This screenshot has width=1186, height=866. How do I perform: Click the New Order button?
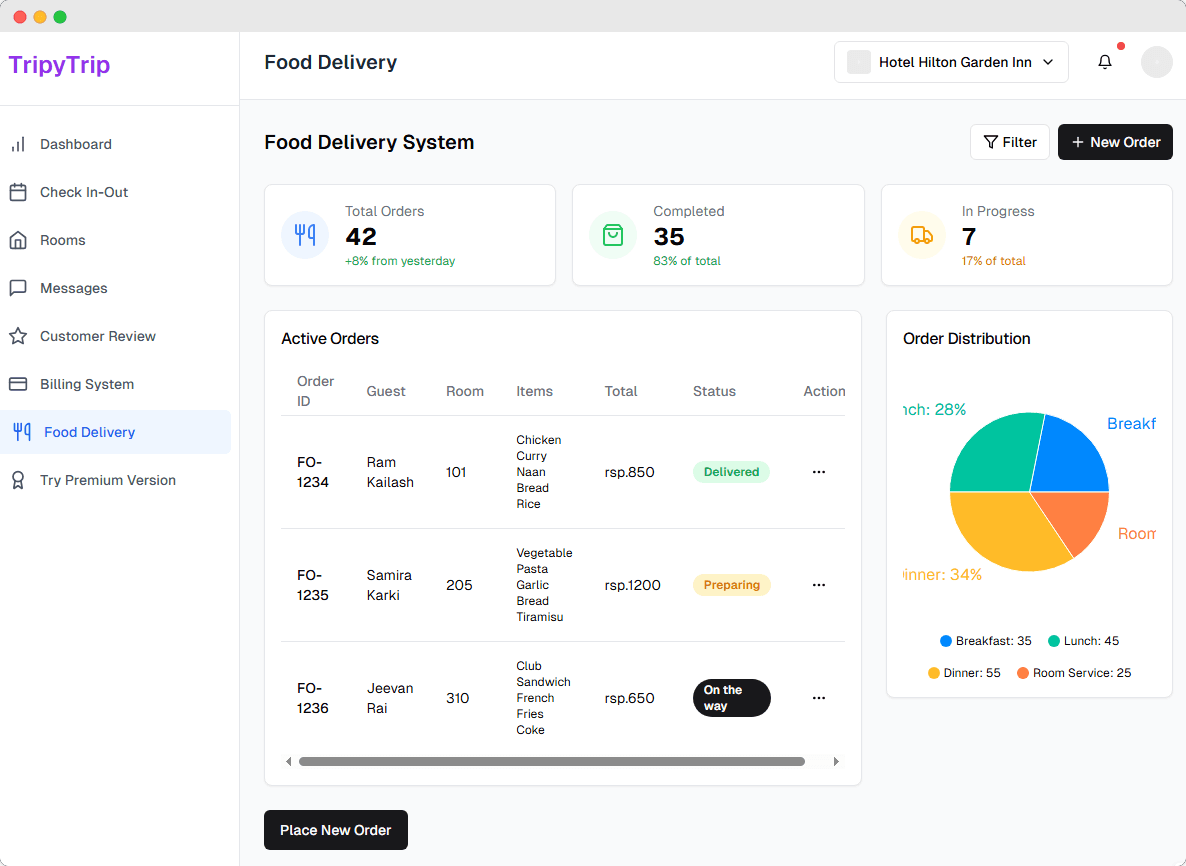click(1115, 142)
